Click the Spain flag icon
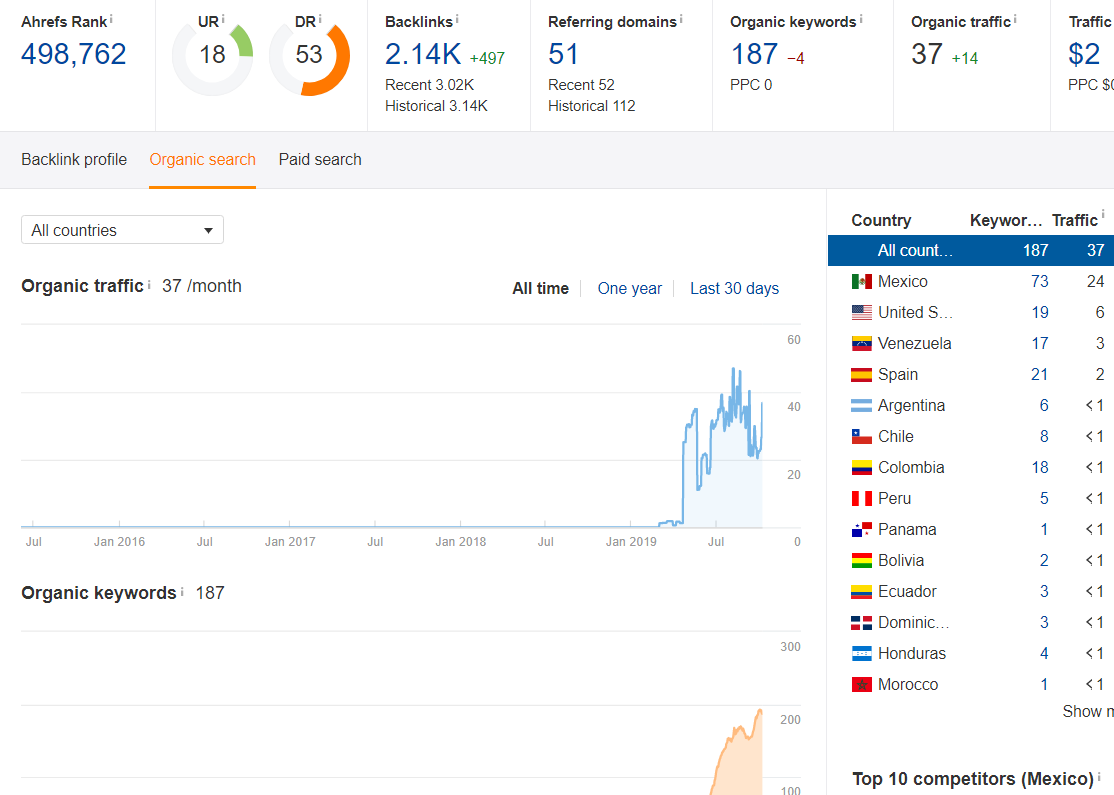The height and width of the screenshot is (795, 1114). coord(861,374)
